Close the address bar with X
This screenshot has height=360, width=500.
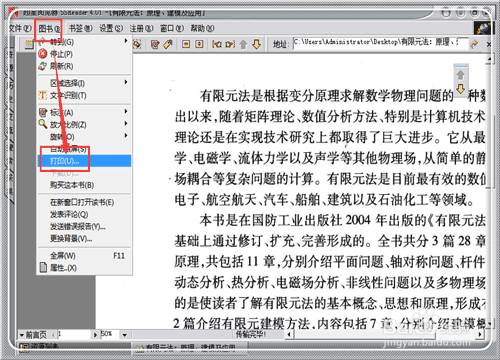click(488, 44)
